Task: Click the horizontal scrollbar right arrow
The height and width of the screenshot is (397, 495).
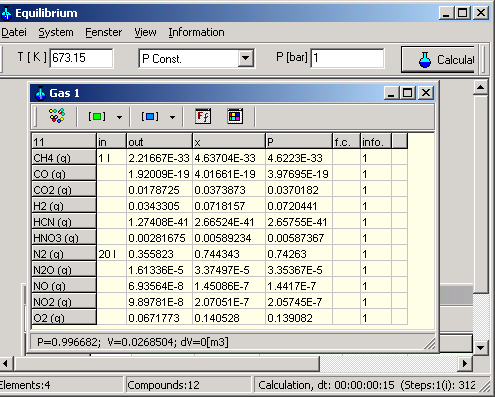Action: tap(465, 363)
